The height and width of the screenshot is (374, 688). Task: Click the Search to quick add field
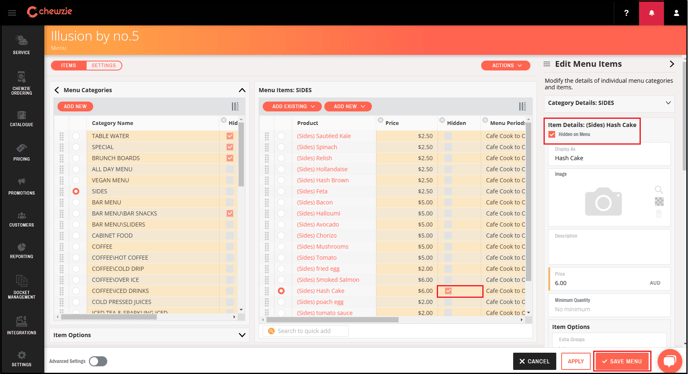click(305, 331)
